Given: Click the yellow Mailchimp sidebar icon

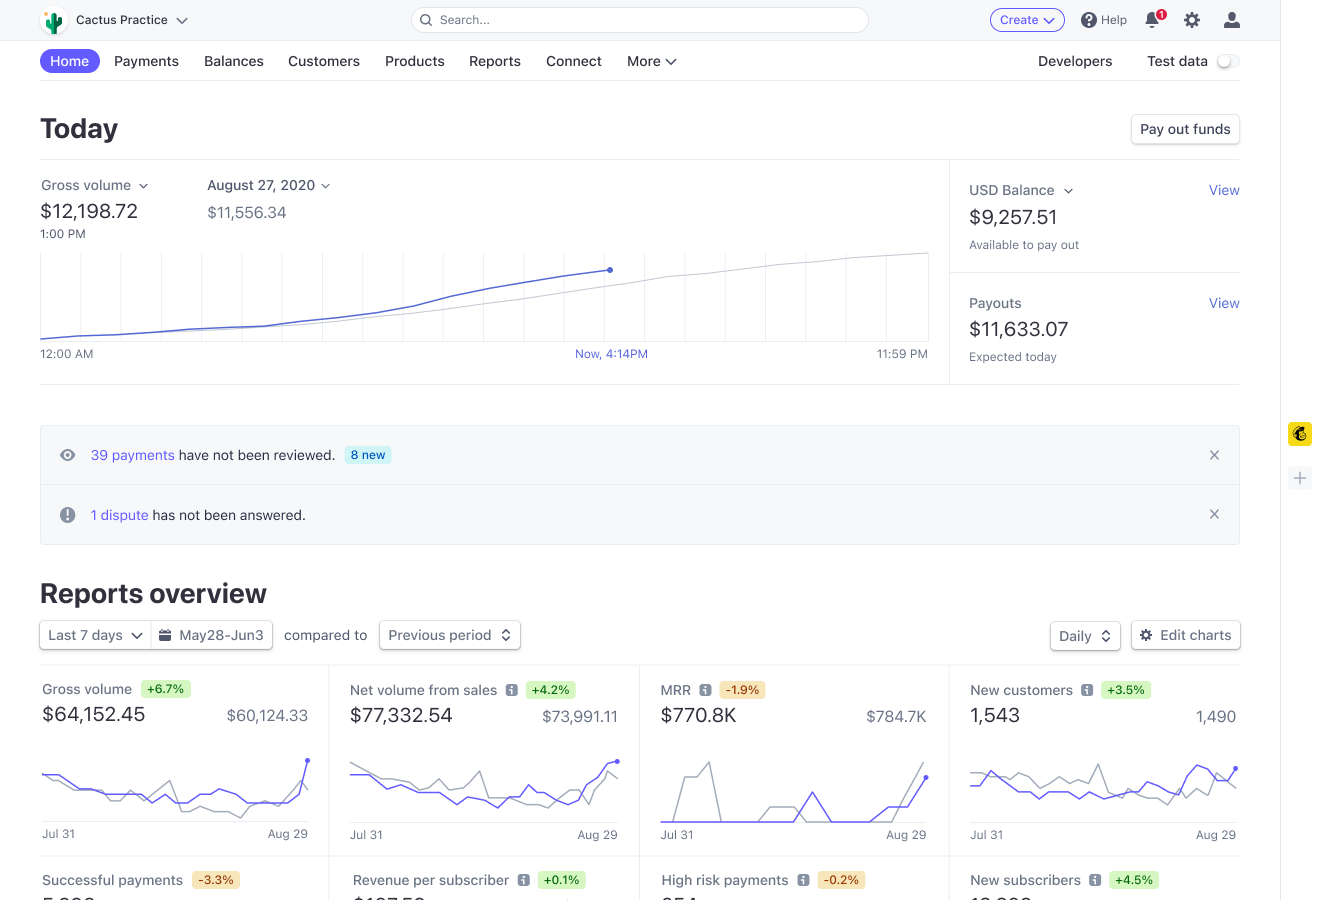Looking at the screenshot, I should (x=1299, y=434).
